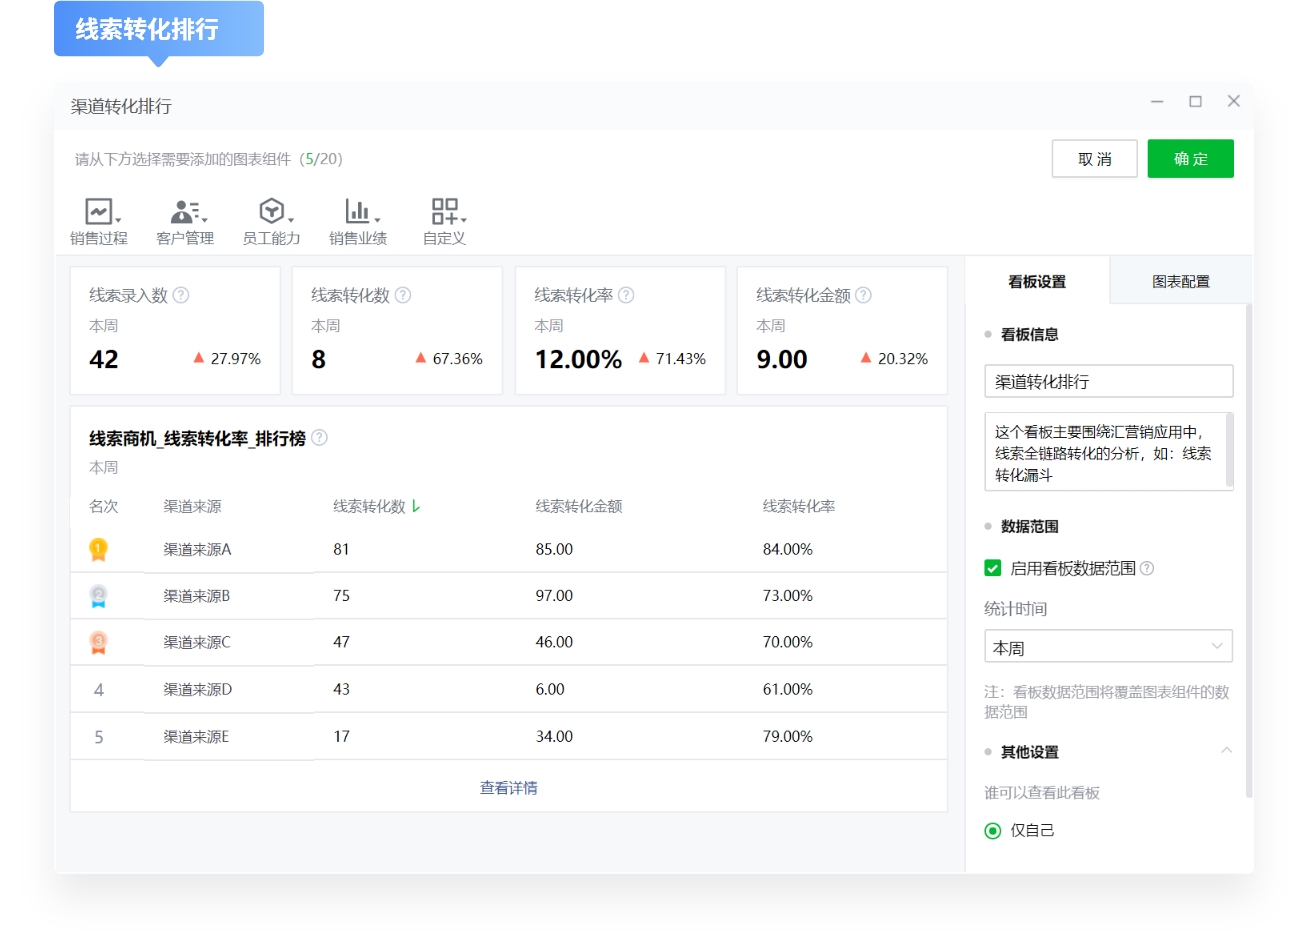1308x952 pixels.
Task: Open the 本周 statistics time dropdown
Action: pos(1108,646)
